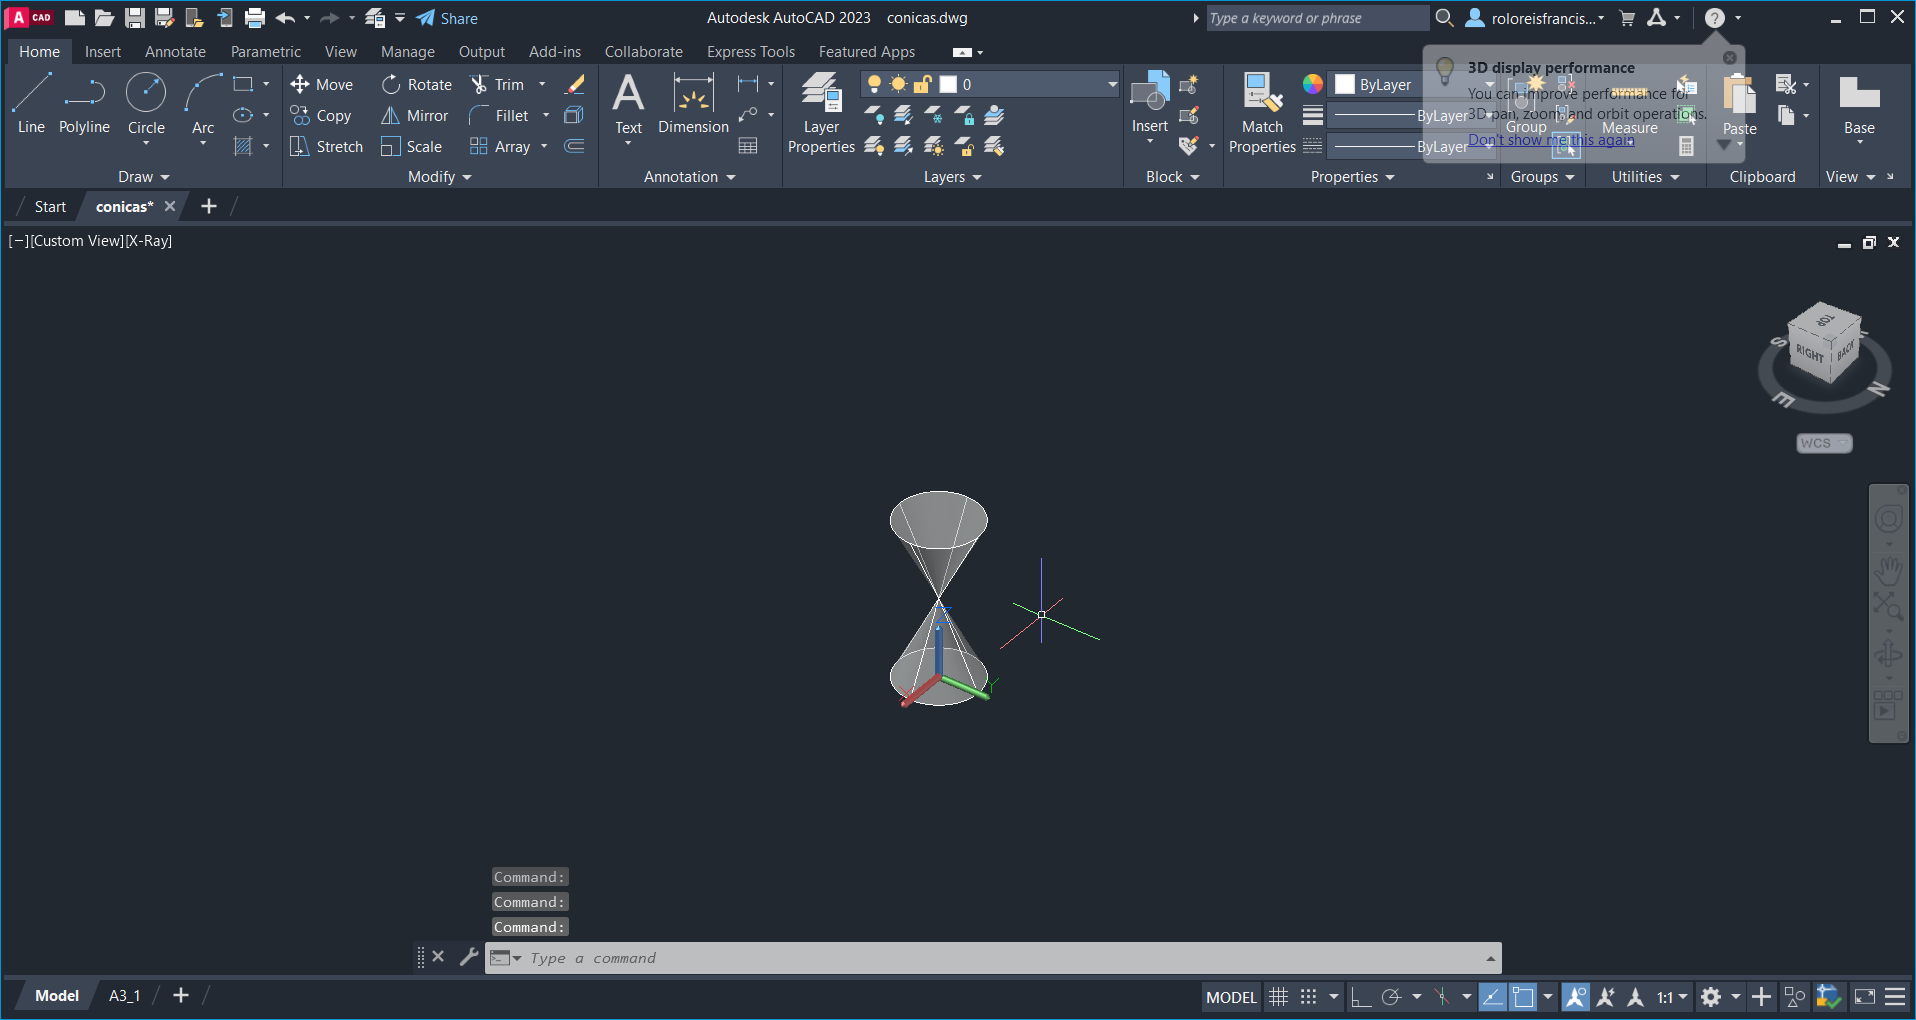Open the annotation scale 1:1 dropdown
The image size is (1916, 1020).
pos(1672,997)
